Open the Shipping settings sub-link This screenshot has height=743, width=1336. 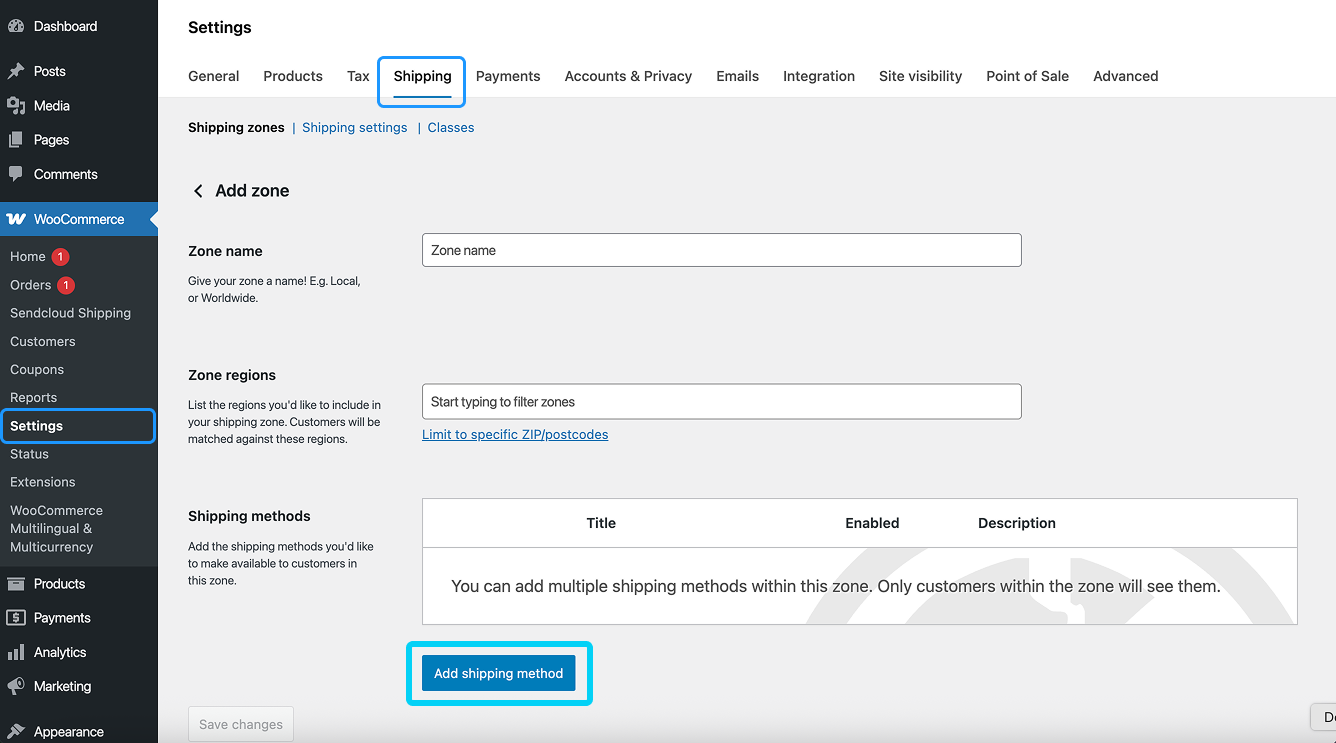point(355,127)
